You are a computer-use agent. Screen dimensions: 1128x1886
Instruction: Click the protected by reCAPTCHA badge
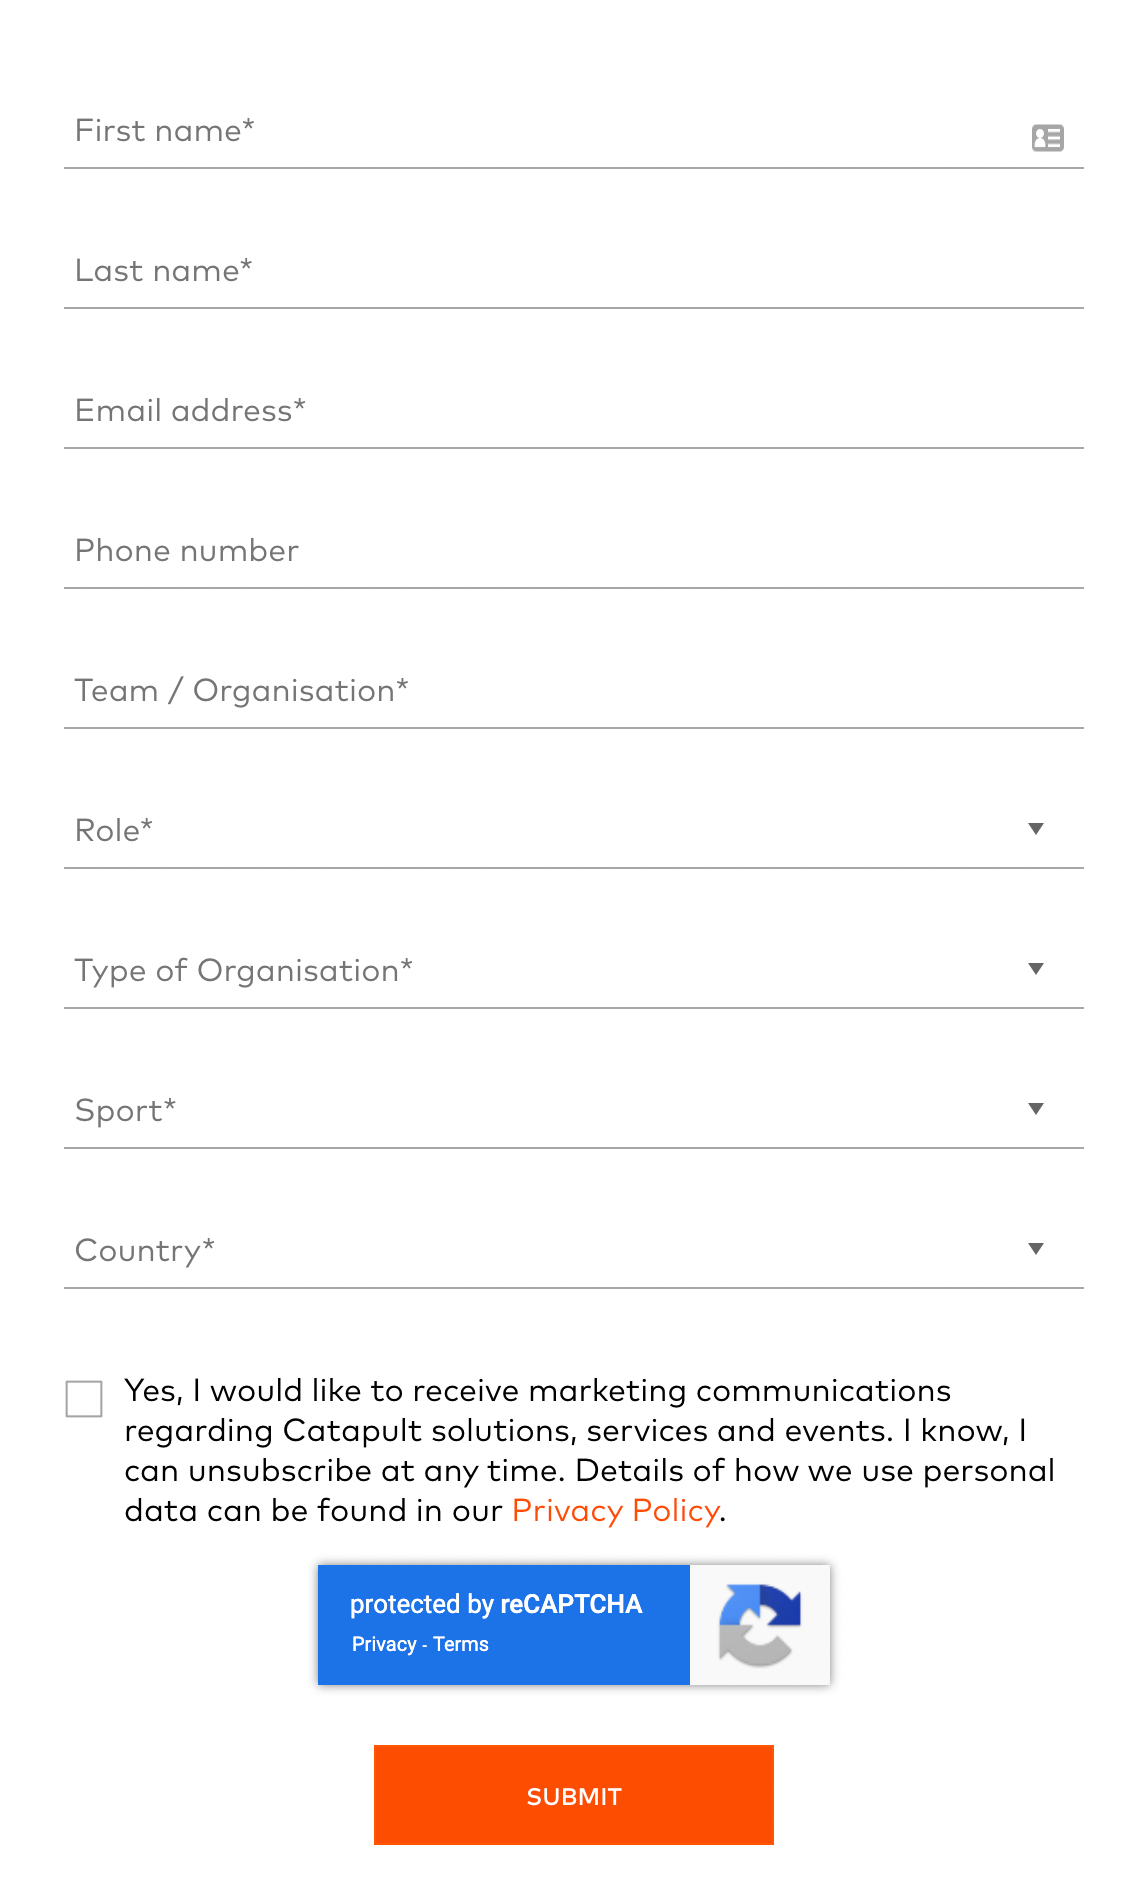click(x=574, y=1625)
